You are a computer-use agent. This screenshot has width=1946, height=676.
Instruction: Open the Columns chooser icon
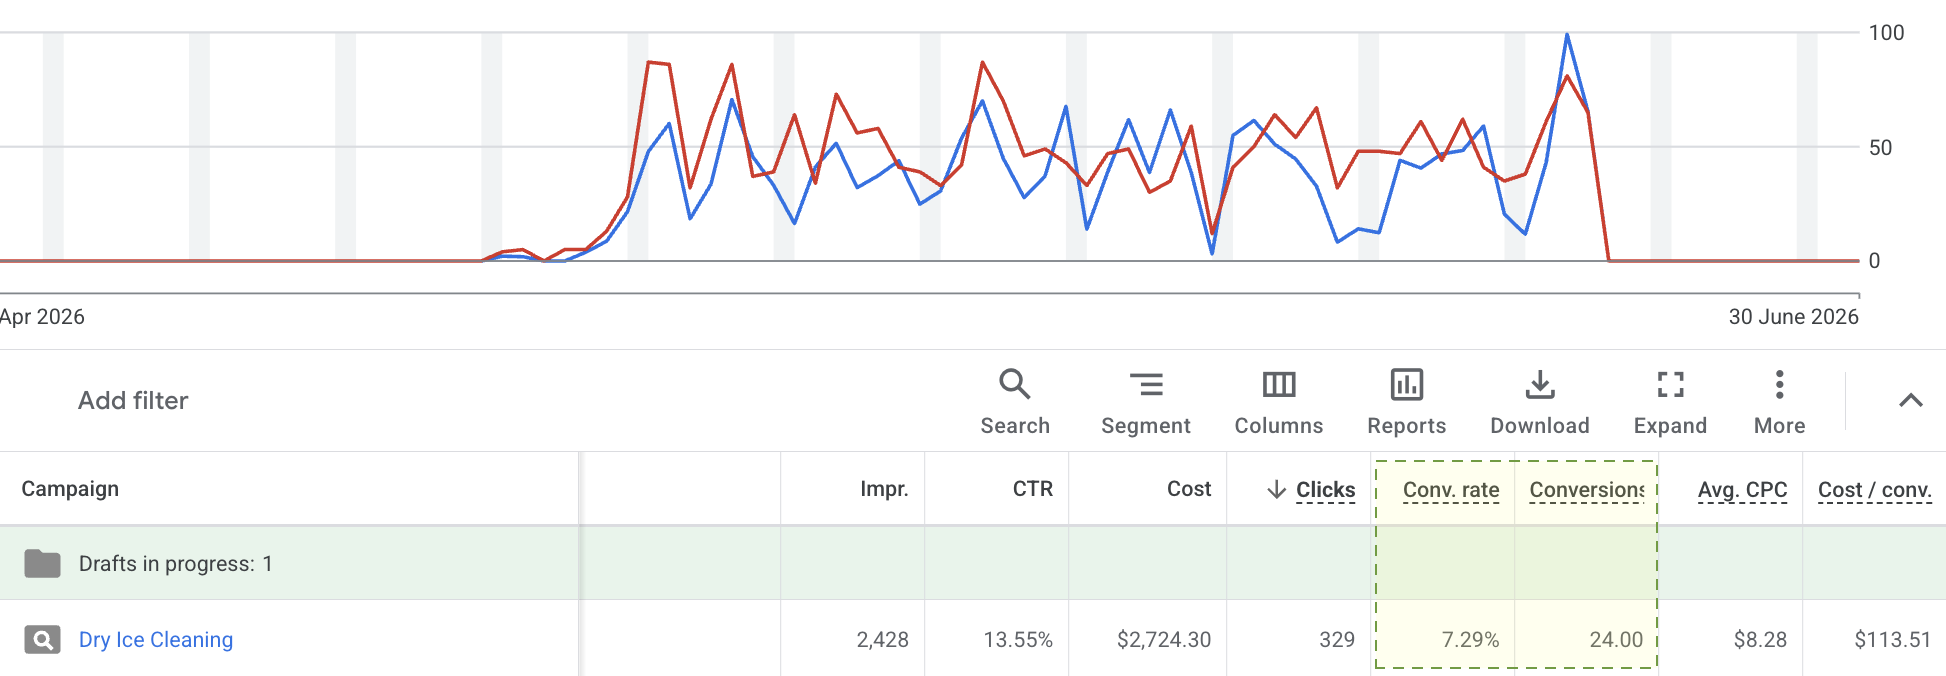(x=1278, y=384)
